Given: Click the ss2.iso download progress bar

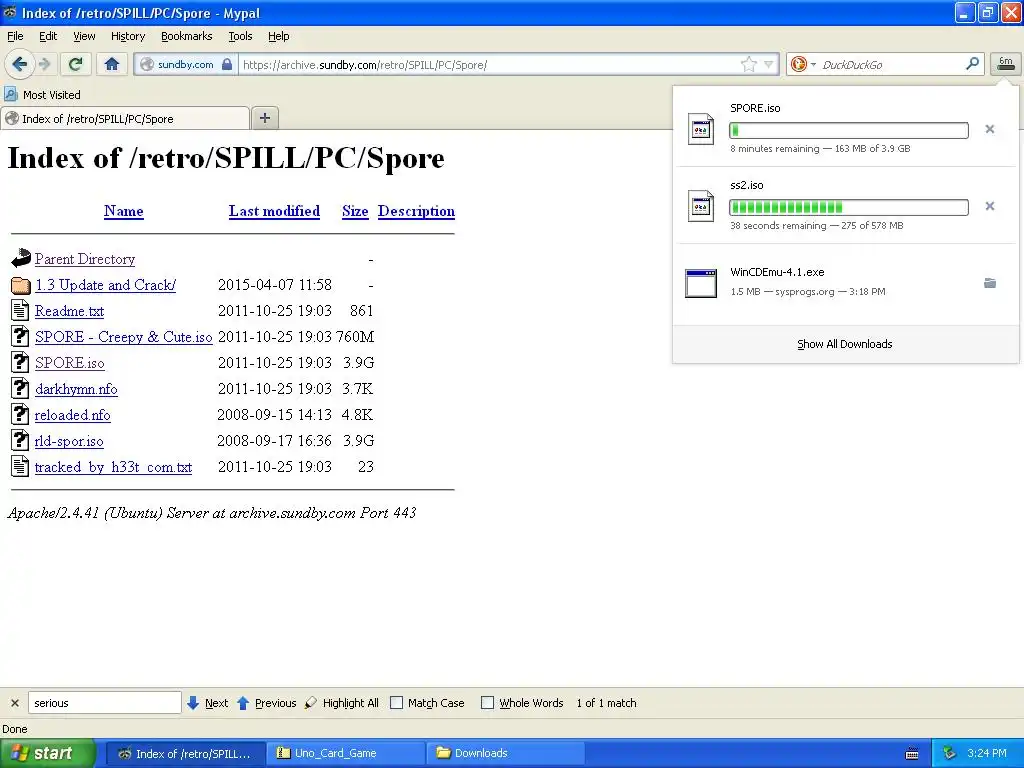Looking at the screenshot, I should pyautogui.click(x=848, y=207).
